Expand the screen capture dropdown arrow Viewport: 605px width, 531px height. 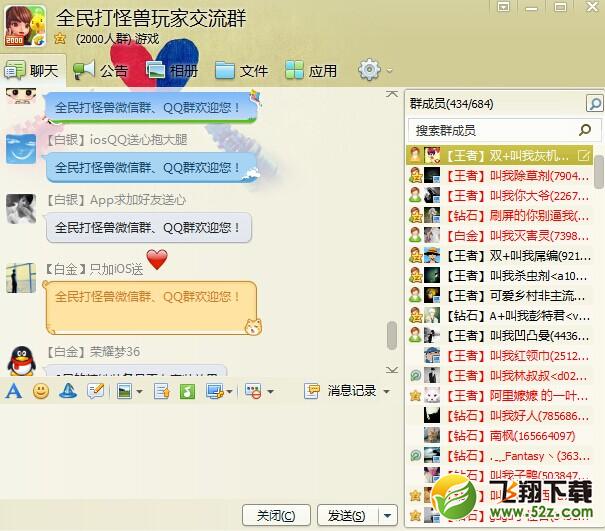[230, 392]
